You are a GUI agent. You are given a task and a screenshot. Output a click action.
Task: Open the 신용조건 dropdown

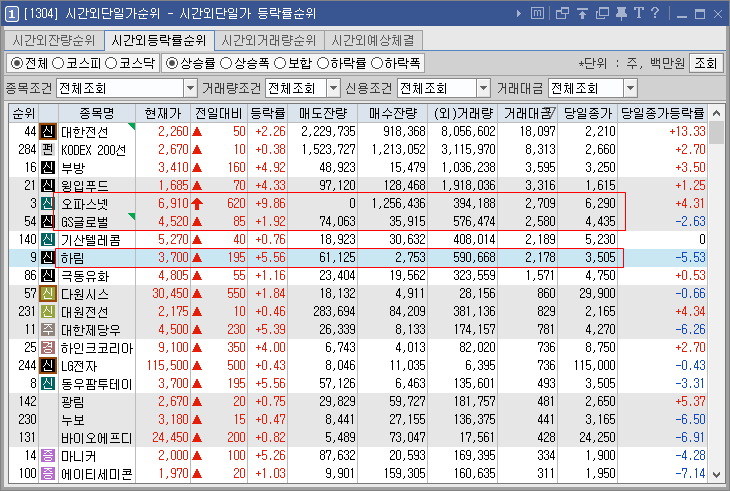(484, 88)
